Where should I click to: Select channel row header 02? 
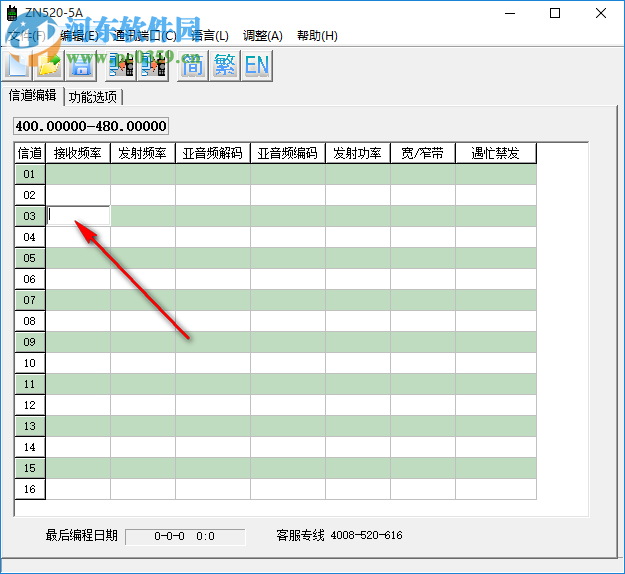[29, 195]
